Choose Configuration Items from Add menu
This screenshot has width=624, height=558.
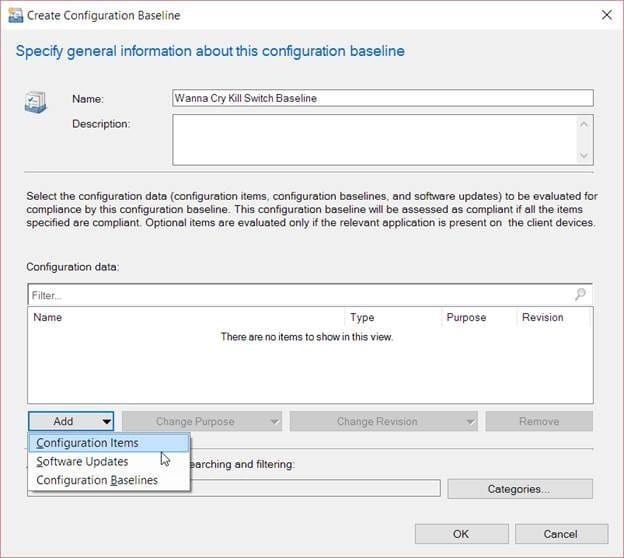tap(109, 443)
